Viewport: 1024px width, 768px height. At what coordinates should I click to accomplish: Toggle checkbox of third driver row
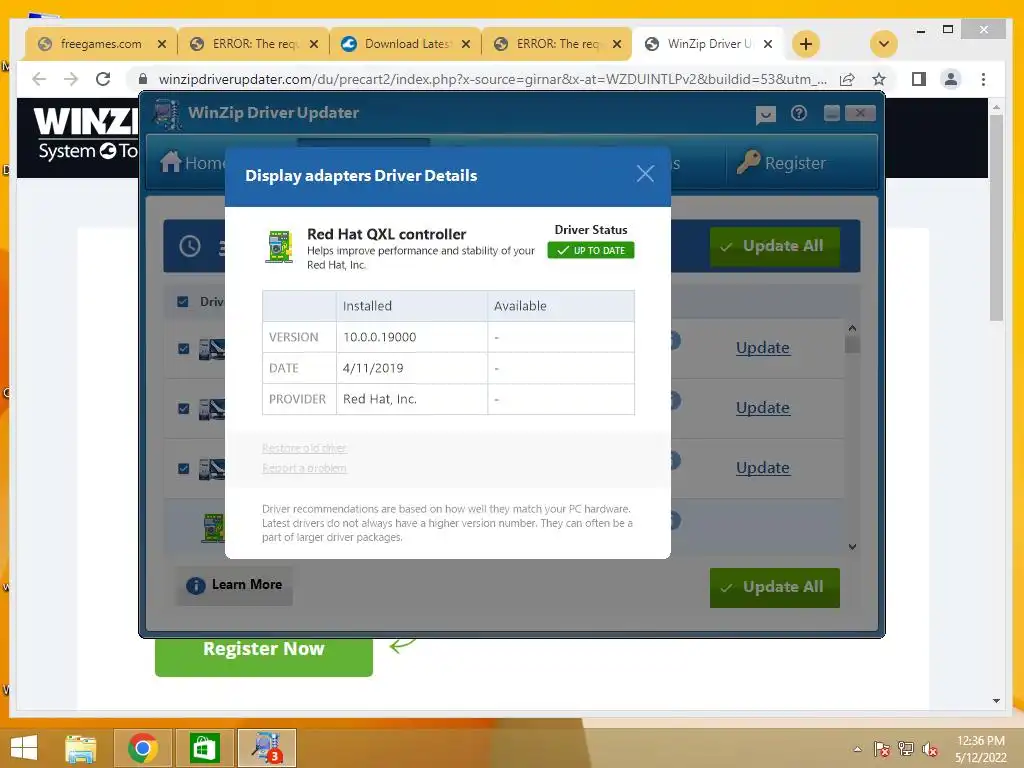pyautogui.click(x=184, y=468)
